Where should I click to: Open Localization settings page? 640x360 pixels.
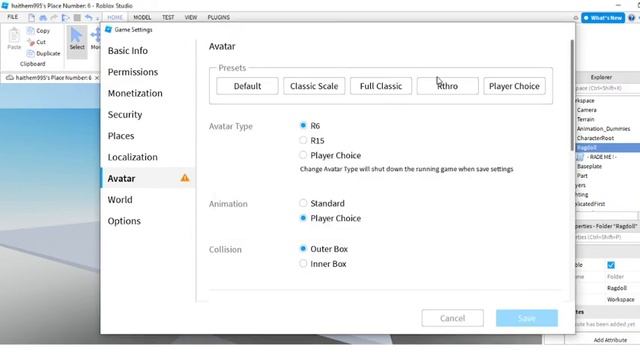tap(133, 157)
